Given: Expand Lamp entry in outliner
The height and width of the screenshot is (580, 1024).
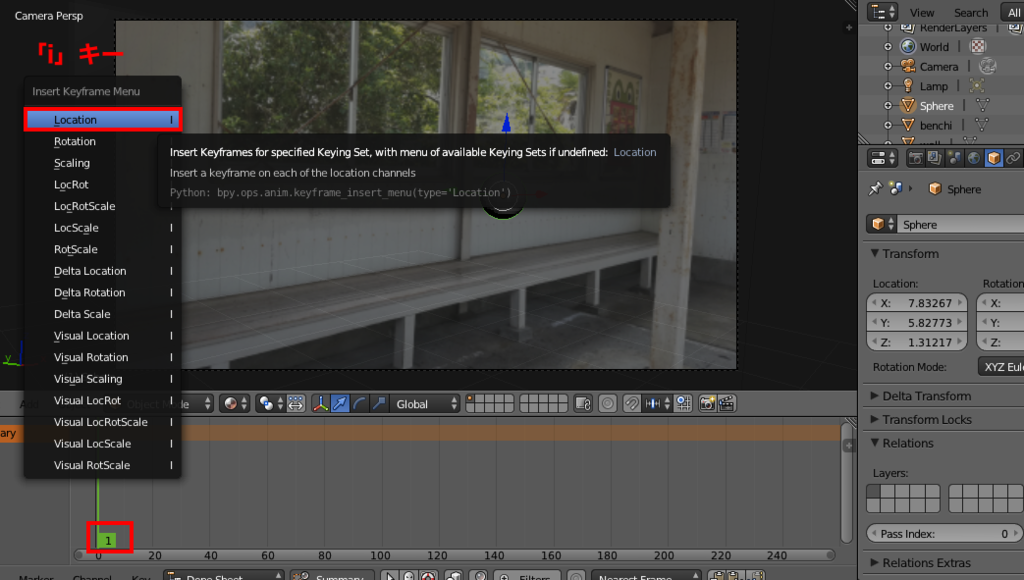Looking at the screenshot, I should click(888, 86).
